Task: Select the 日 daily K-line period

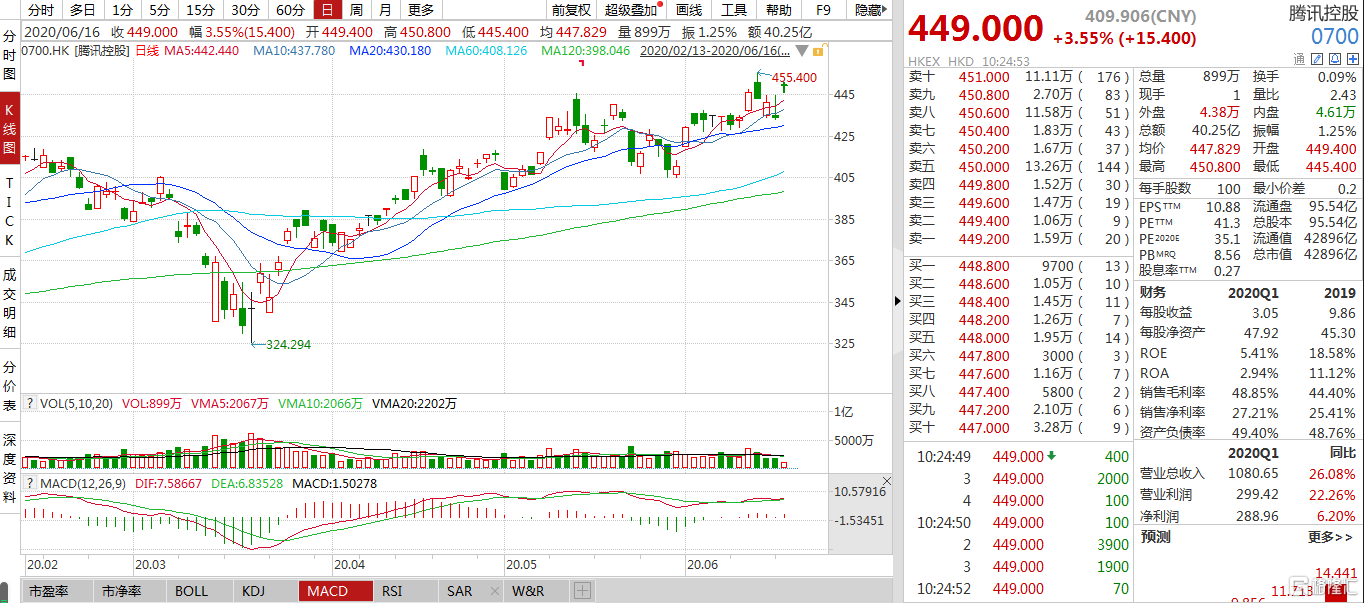Action: tap(326, 10)
